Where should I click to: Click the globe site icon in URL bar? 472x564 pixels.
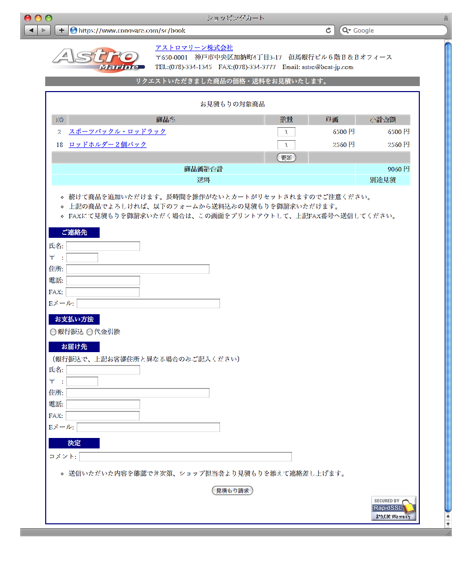[73, 31]
